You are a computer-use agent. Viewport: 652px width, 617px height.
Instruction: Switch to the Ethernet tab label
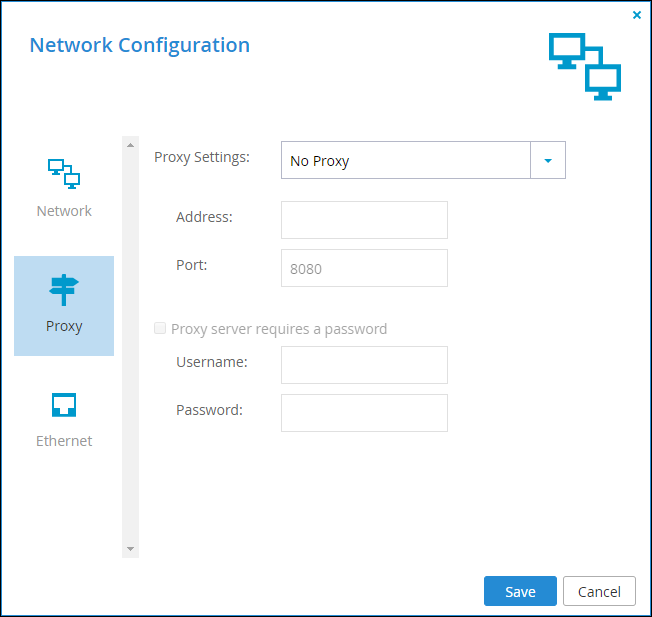[x=64, y=441]
